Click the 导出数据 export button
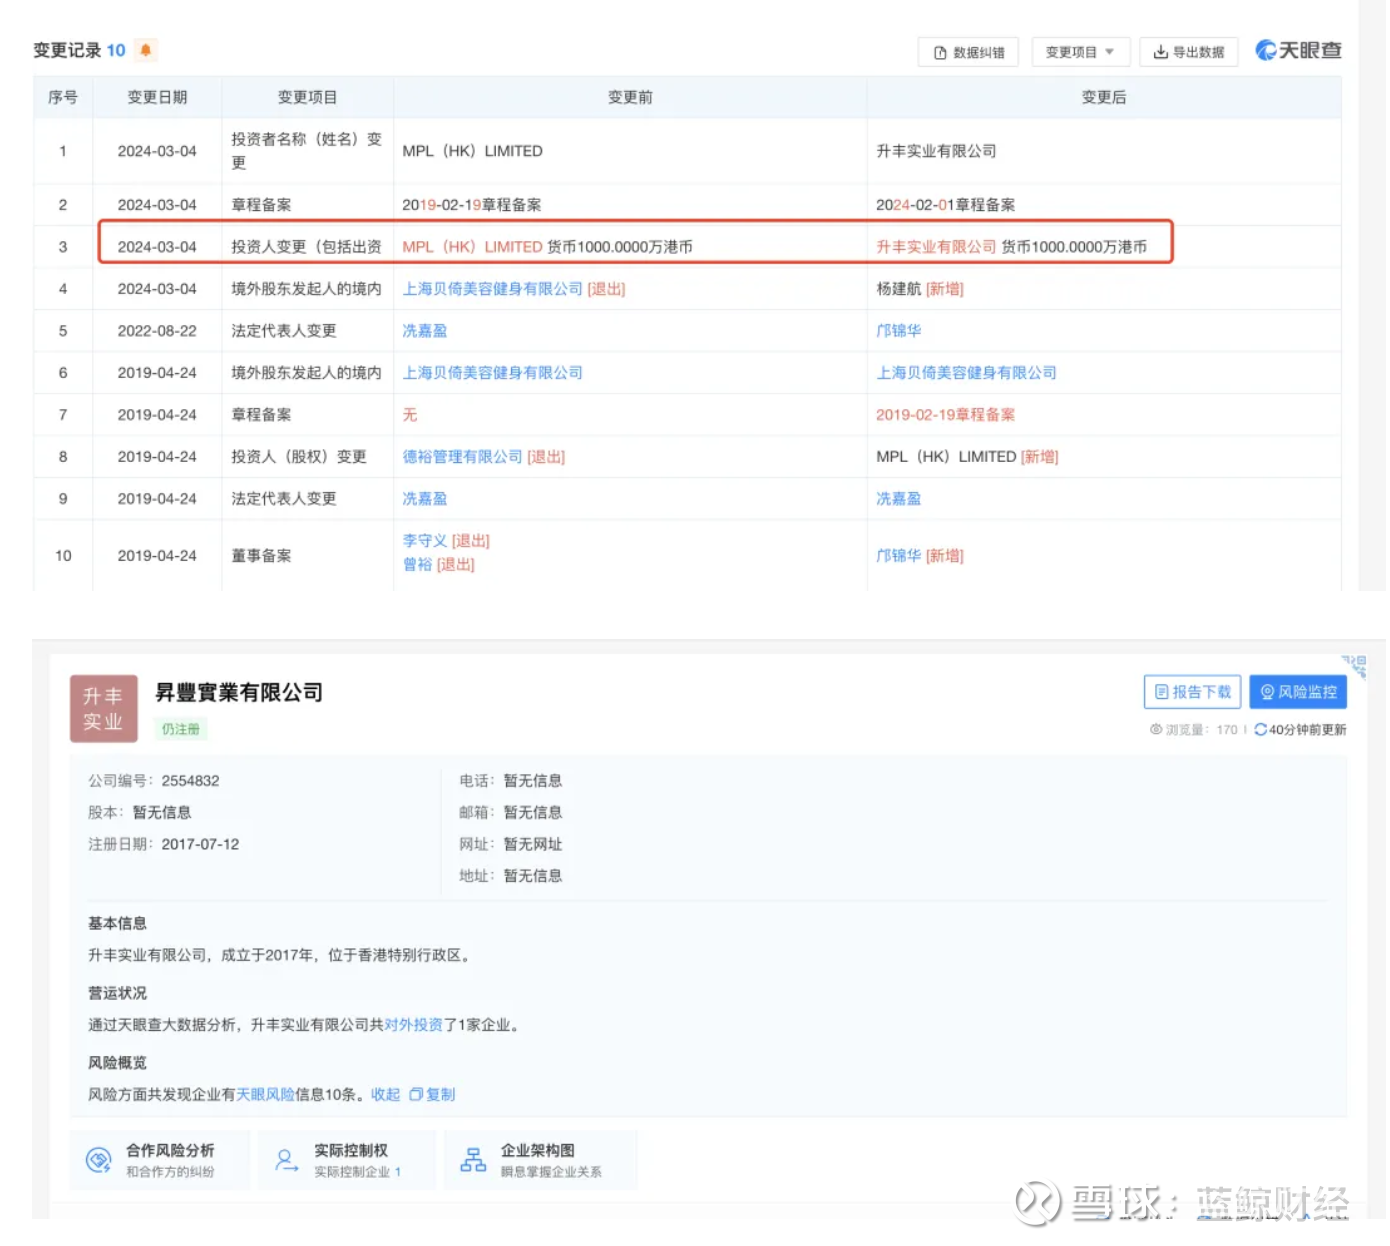 [x=1189, y=52]
